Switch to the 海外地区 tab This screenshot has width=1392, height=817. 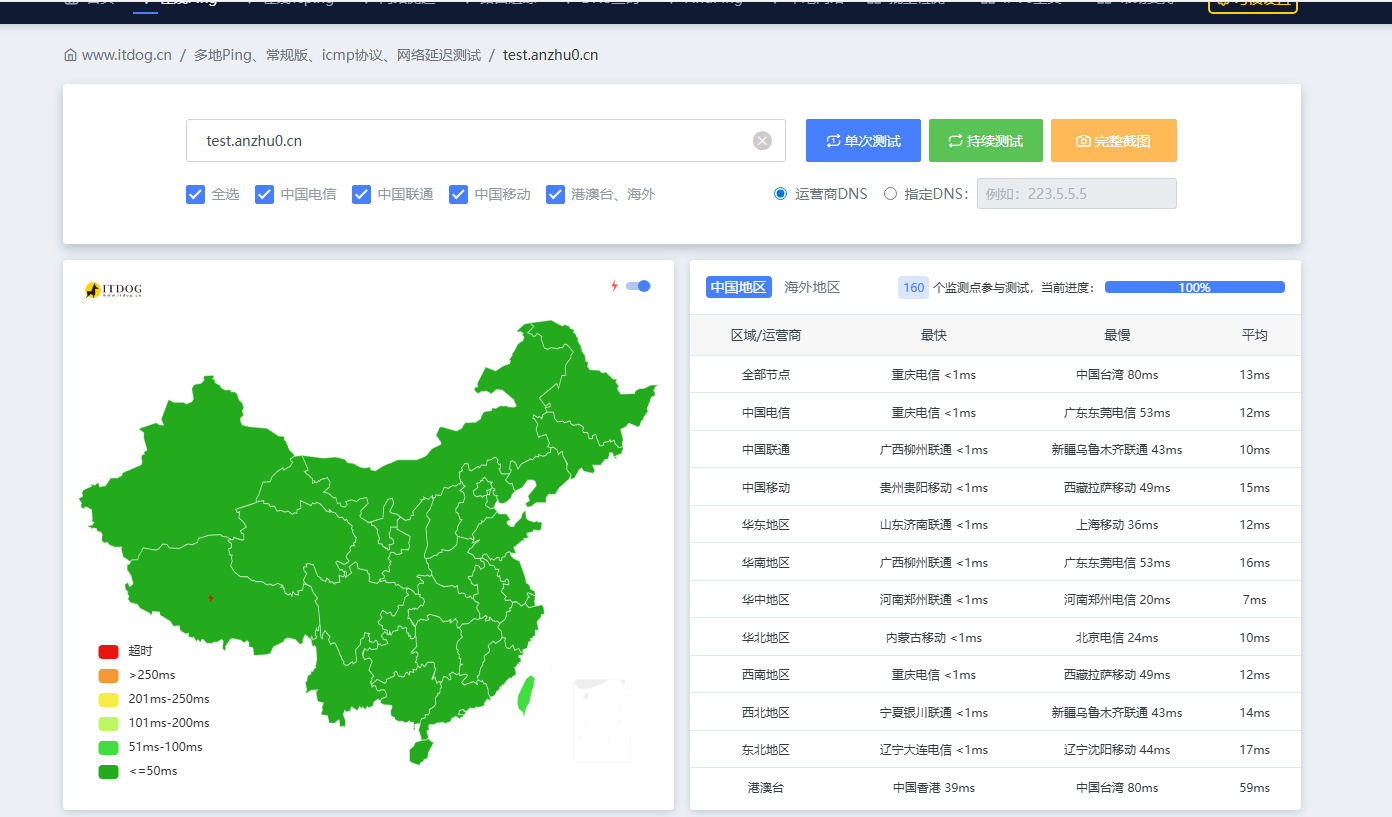(812, 287)
